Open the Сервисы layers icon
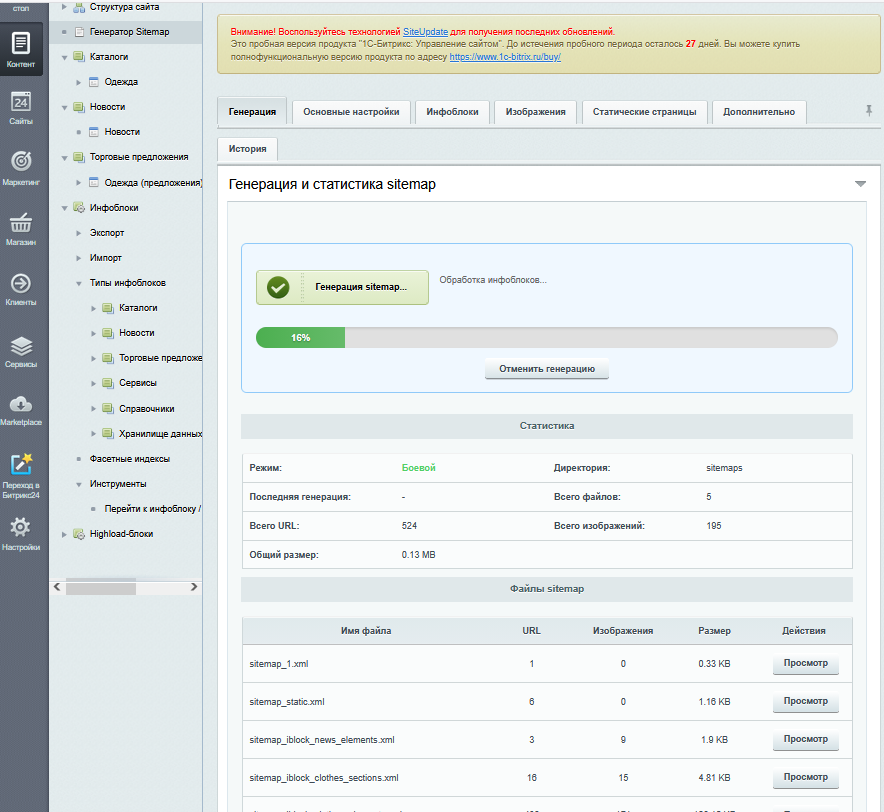The image size is (884, 812). (21, 349)
